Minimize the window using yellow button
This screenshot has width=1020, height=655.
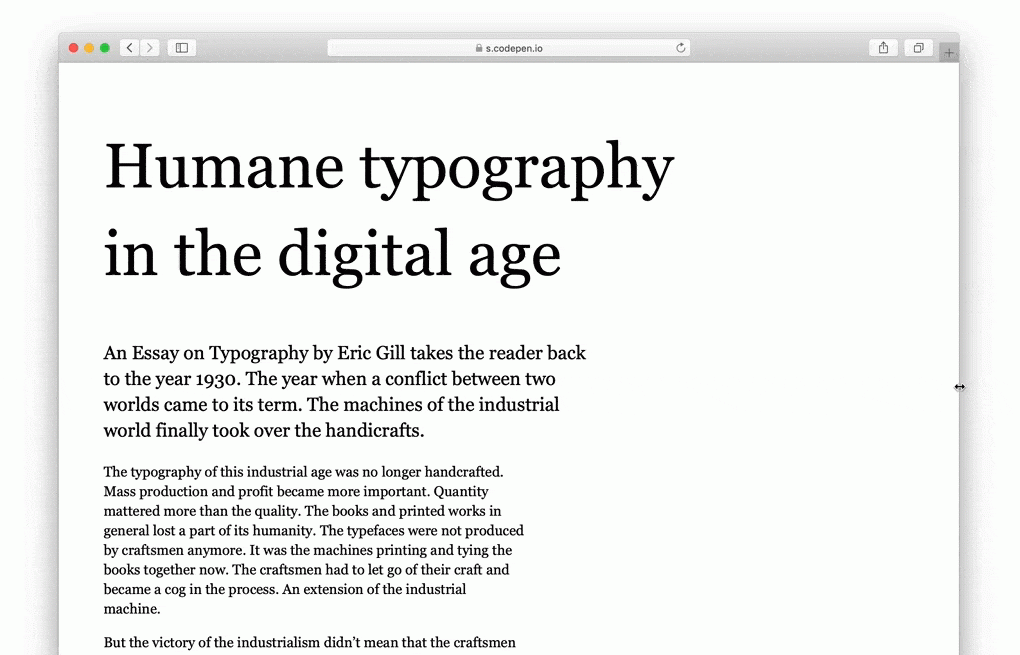pos(89,48)
